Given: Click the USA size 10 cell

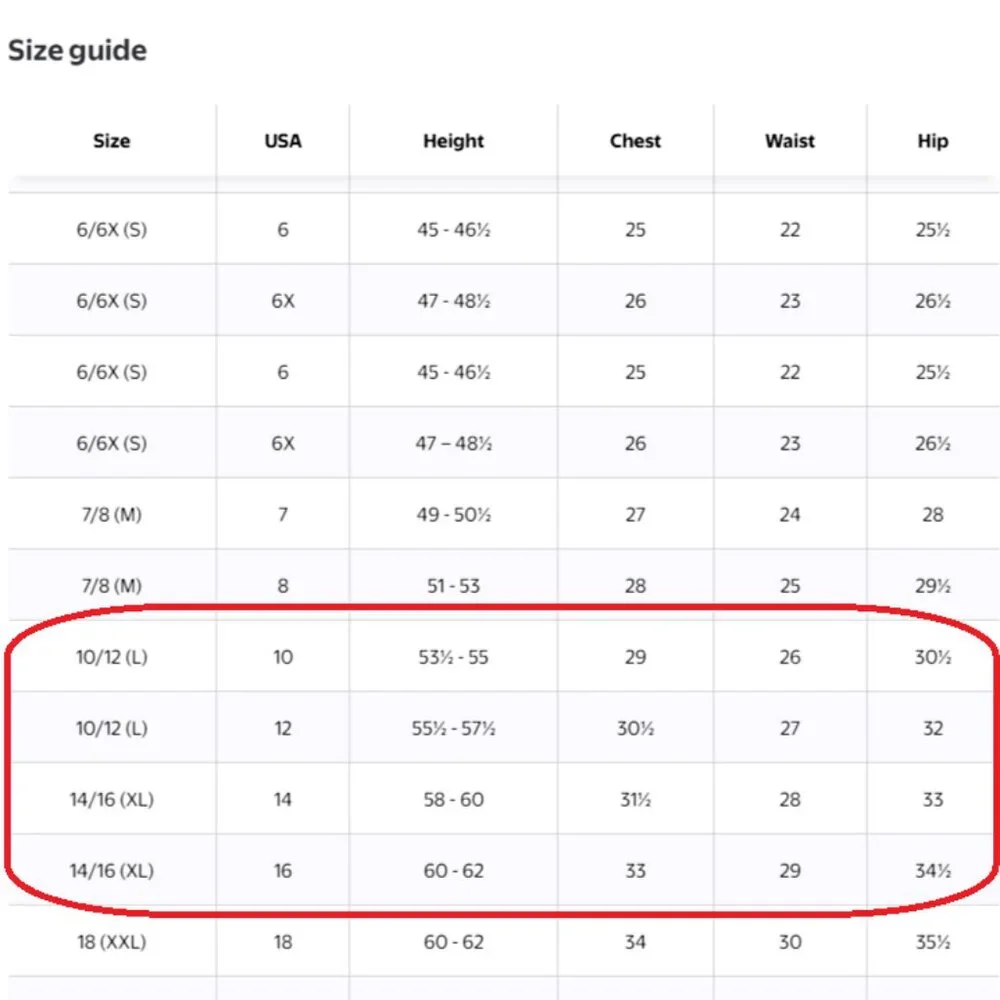Looking at the screenshot, I should 283,657.
